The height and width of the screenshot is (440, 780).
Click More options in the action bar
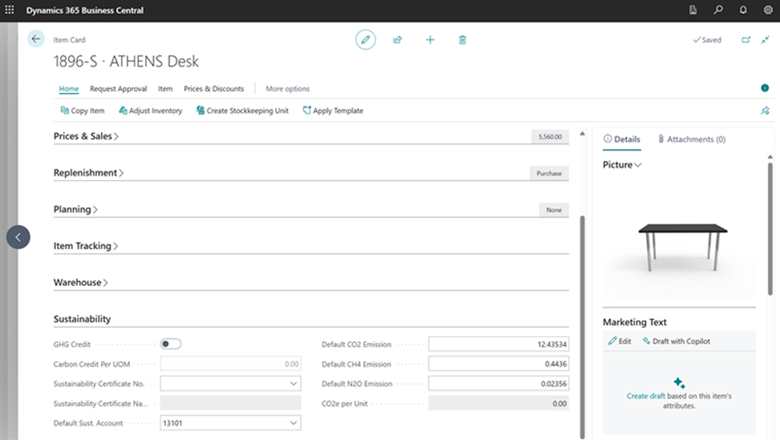click(x=288, y=88)
